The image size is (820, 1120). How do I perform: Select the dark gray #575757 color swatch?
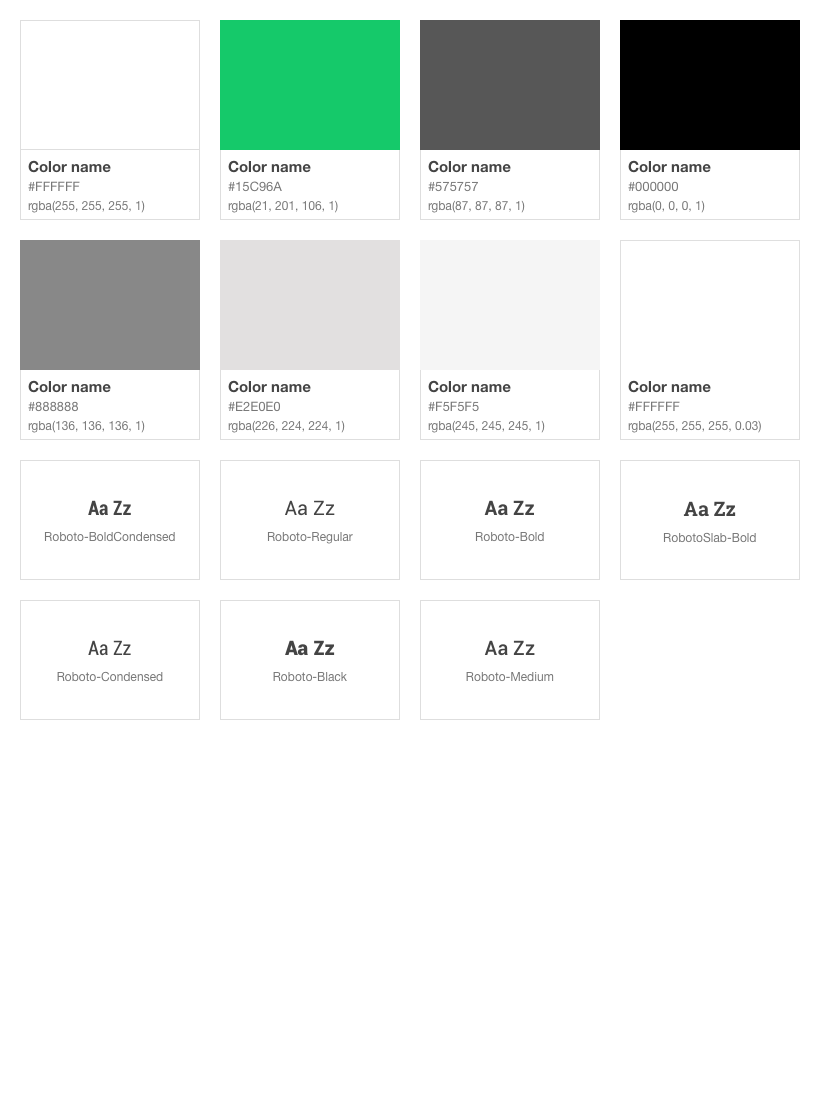point(510,85)
